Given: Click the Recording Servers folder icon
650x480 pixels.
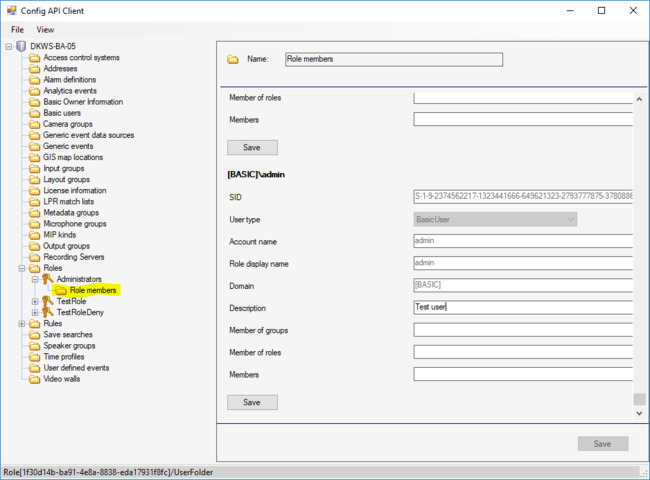Looking at the screenshot, I should (35, 257).
